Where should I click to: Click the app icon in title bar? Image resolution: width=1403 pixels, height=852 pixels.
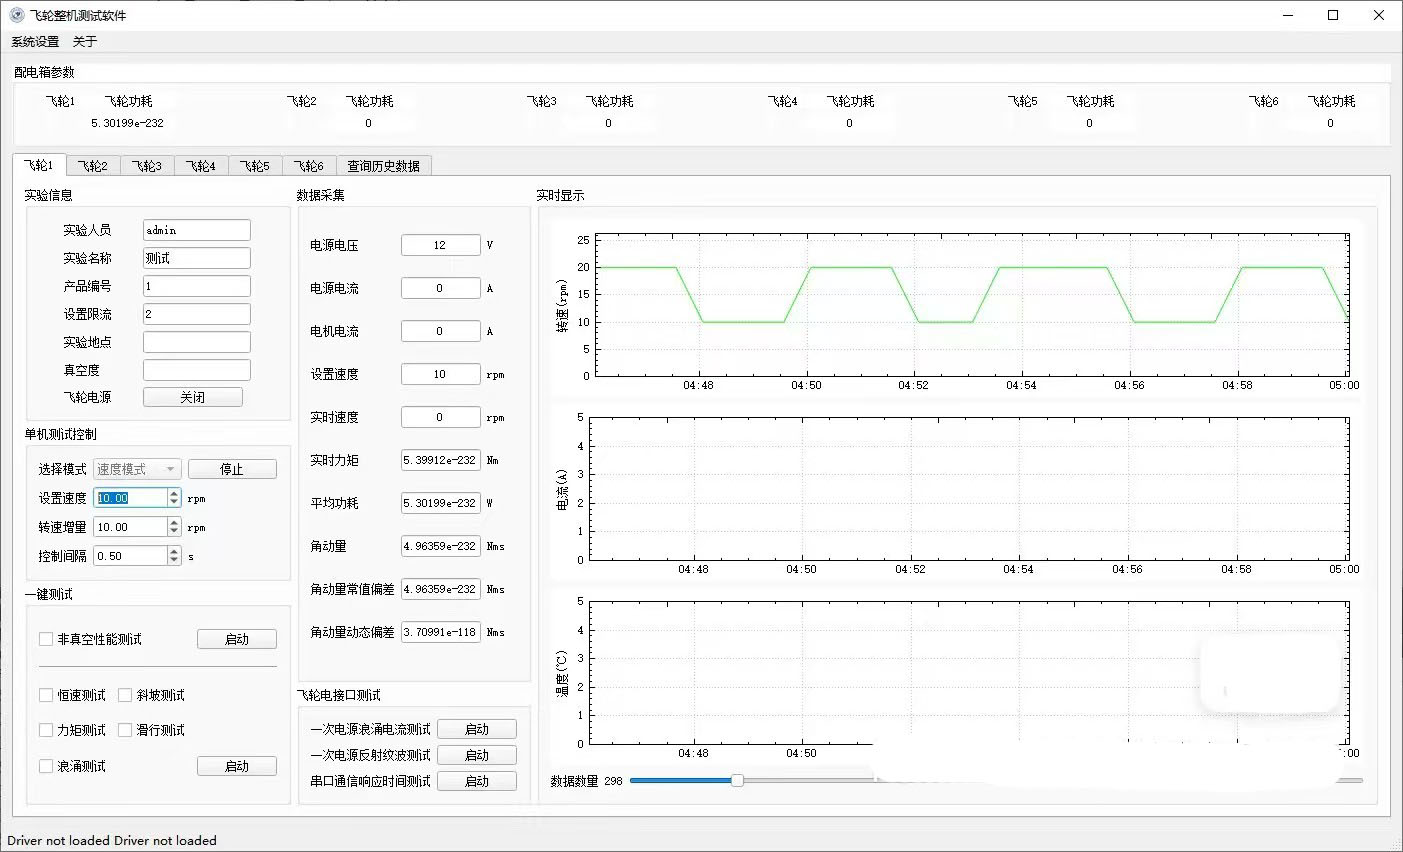tap(16, 15)
